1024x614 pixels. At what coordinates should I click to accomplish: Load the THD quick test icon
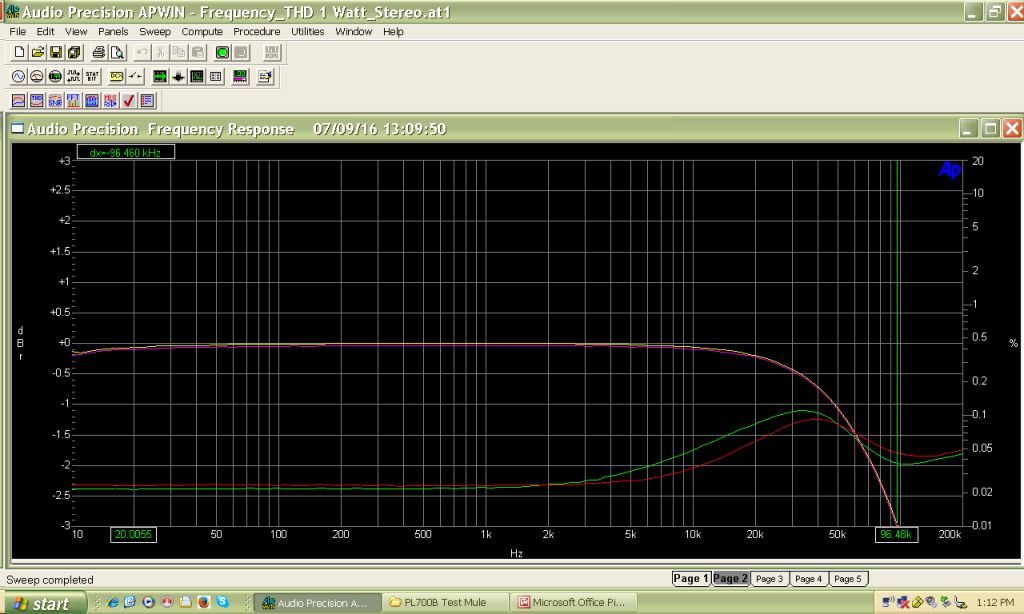click(37, 101)
